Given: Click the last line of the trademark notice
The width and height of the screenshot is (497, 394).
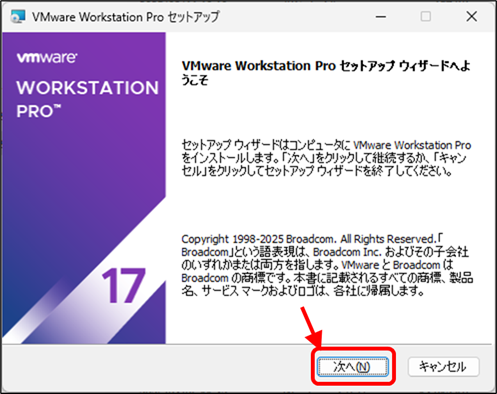Looking at the screenshot, I should 303,291.
